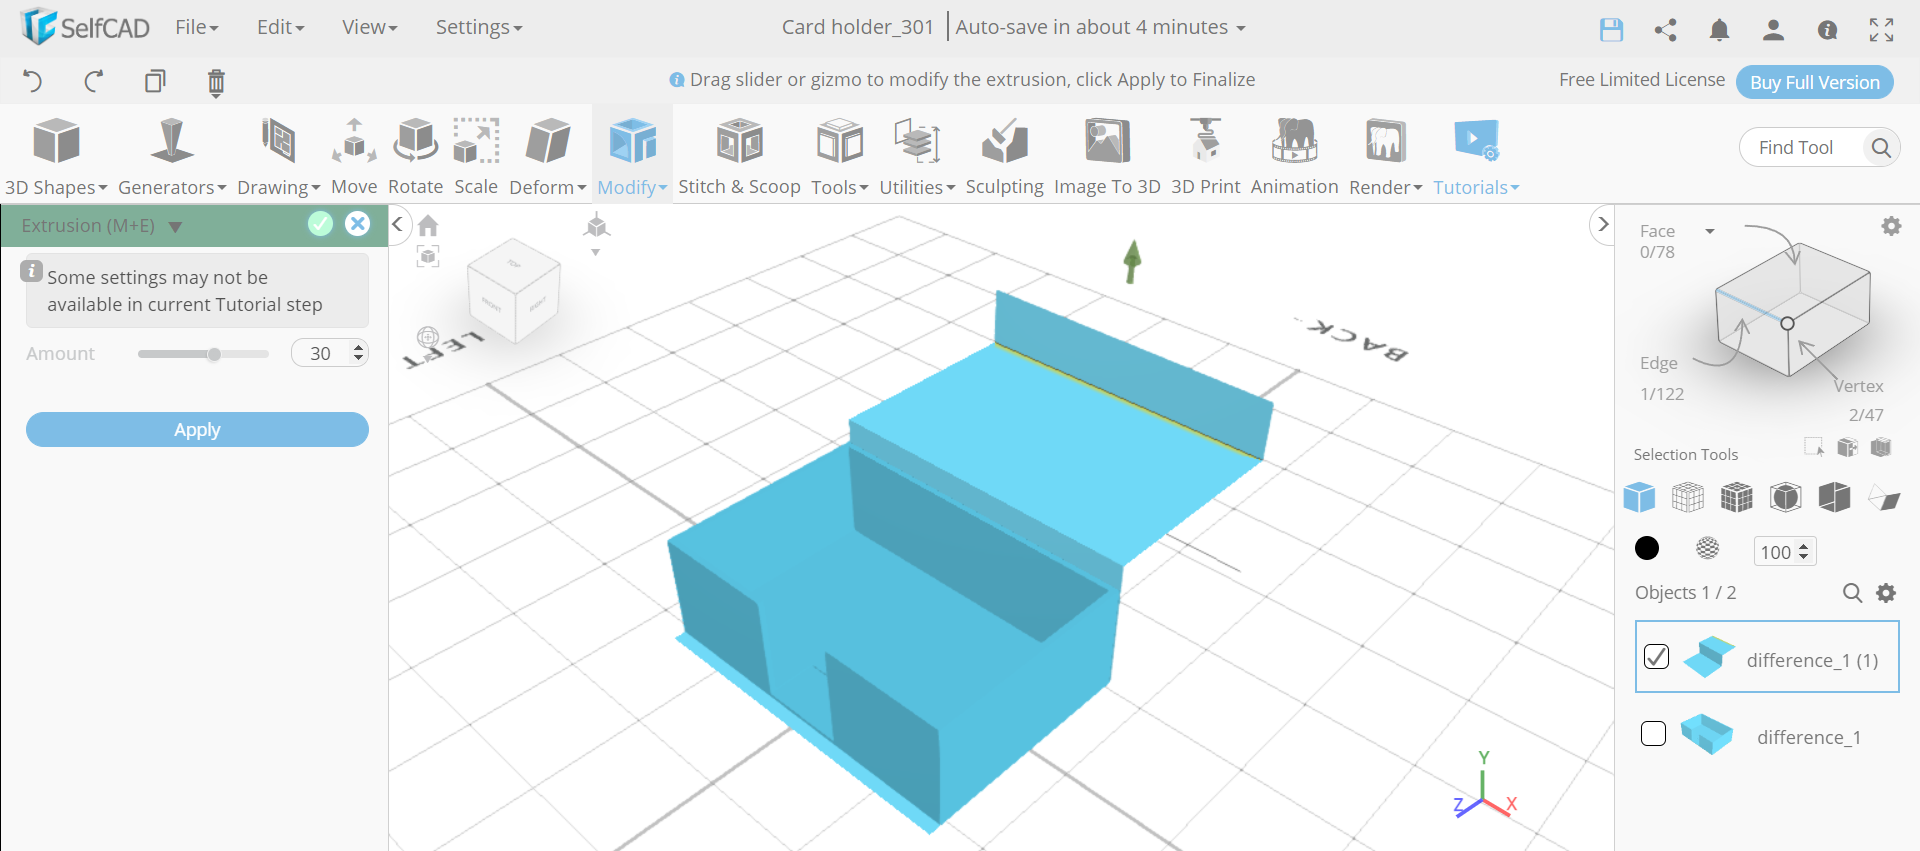Open selection settings gear icon
The height and width of the screenshot is (851, 1920).
click(1891, 226)
